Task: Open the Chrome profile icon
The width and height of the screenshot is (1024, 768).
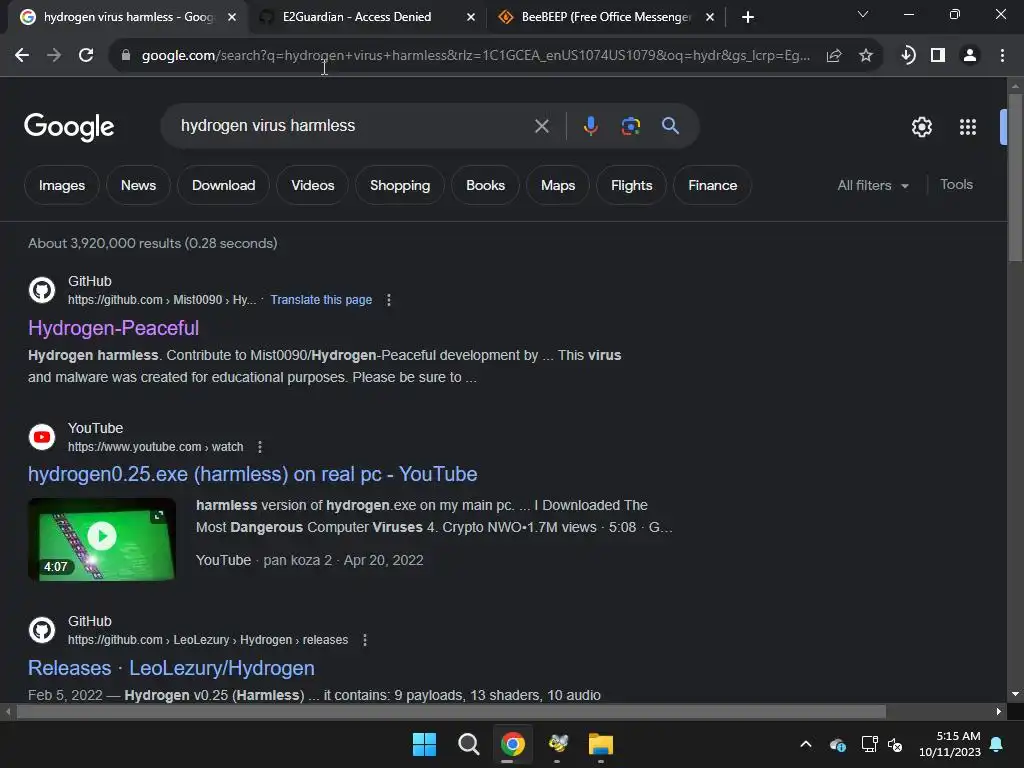Action: [x=970, y=56]
